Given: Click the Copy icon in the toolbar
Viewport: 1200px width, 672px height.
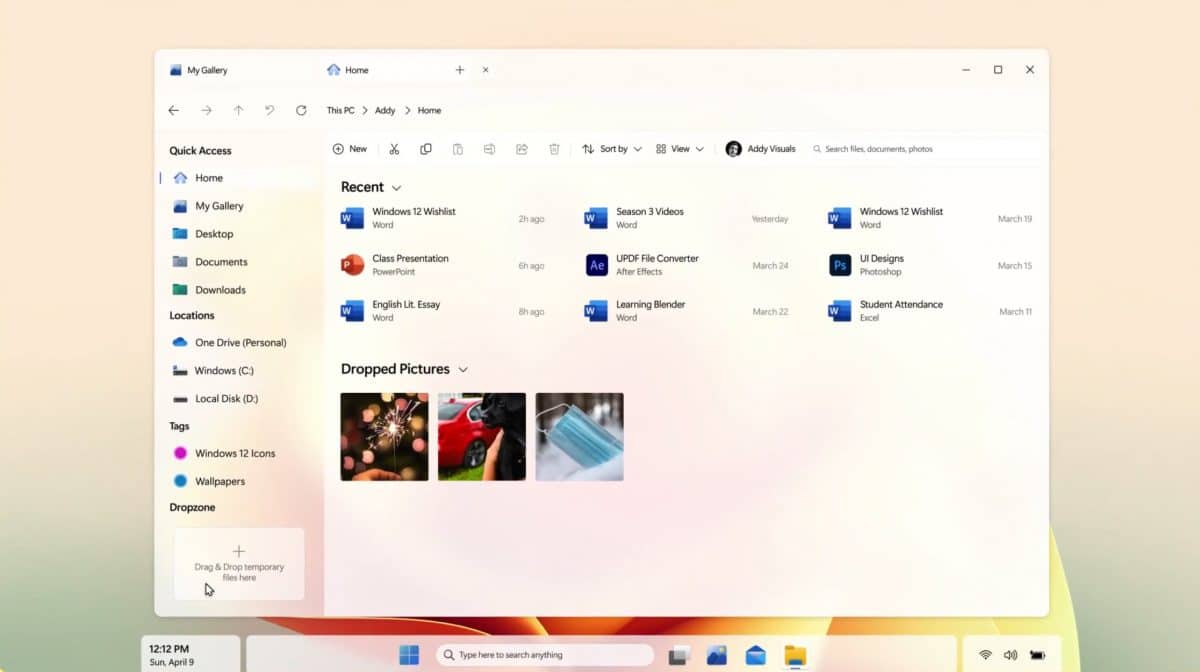Looking at the screenshot, I should pos(426,148).
